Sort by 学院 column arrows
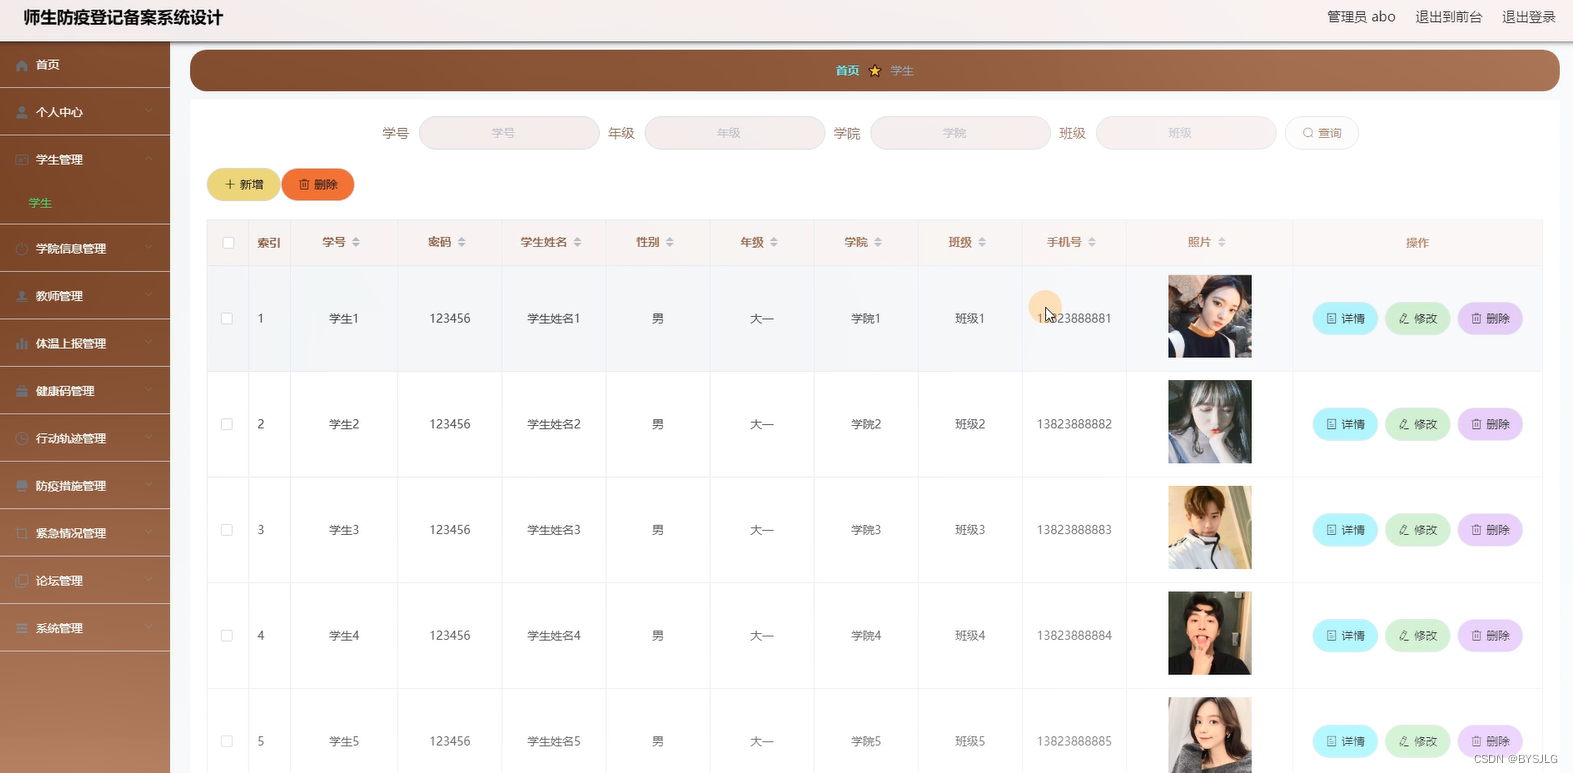 878,242
